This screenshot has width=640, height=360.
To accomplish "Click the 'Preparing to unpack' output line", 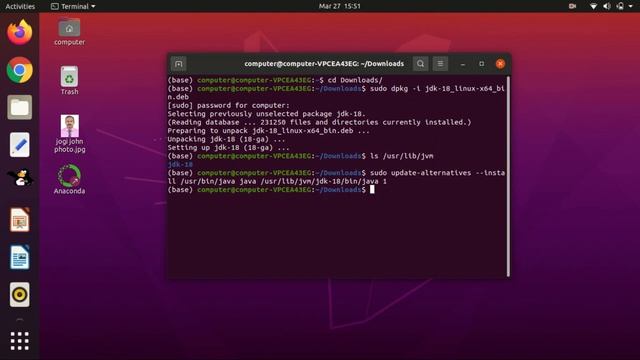I will [x=269, y=131].
